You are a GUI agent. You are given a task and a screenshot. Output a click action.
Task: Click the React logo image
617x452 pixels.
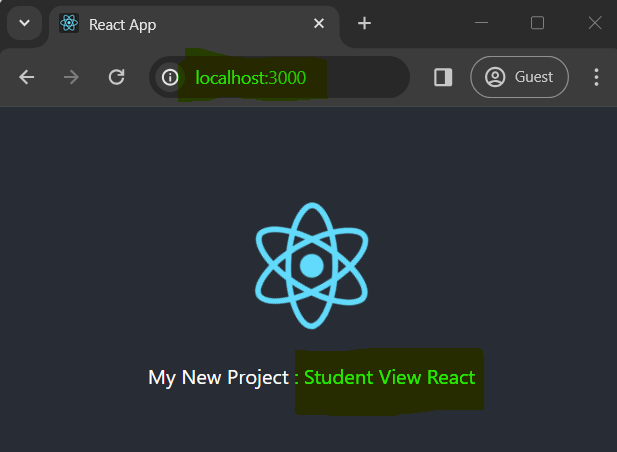point(312,266)
